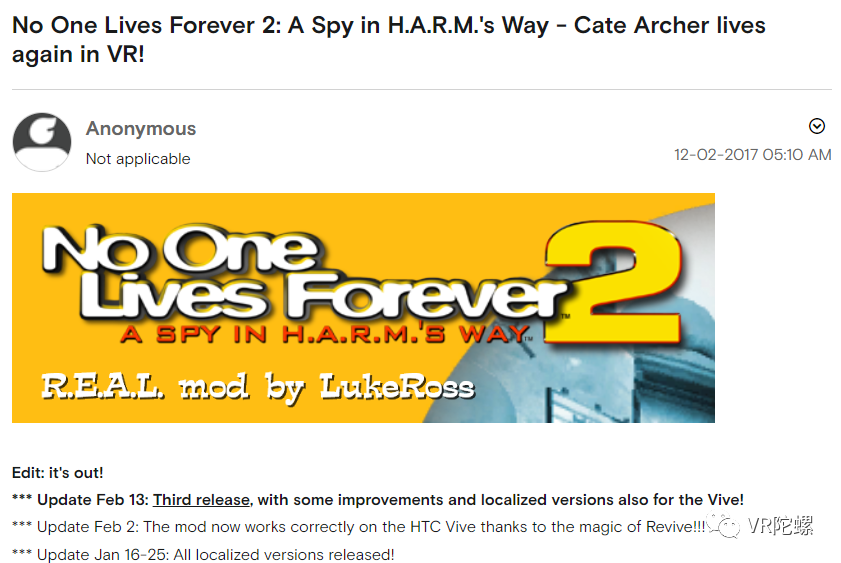
Task: Click the No One Lives Forever 2 post title
Action: (x=388, y=40)
